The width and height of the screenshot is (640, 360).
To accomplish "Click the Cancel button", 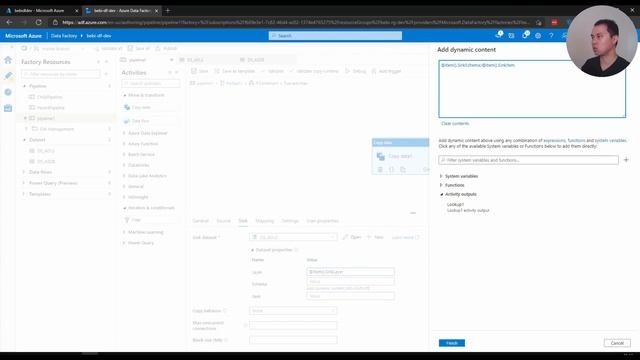I will pyautogui.click(x=617, y=343).
